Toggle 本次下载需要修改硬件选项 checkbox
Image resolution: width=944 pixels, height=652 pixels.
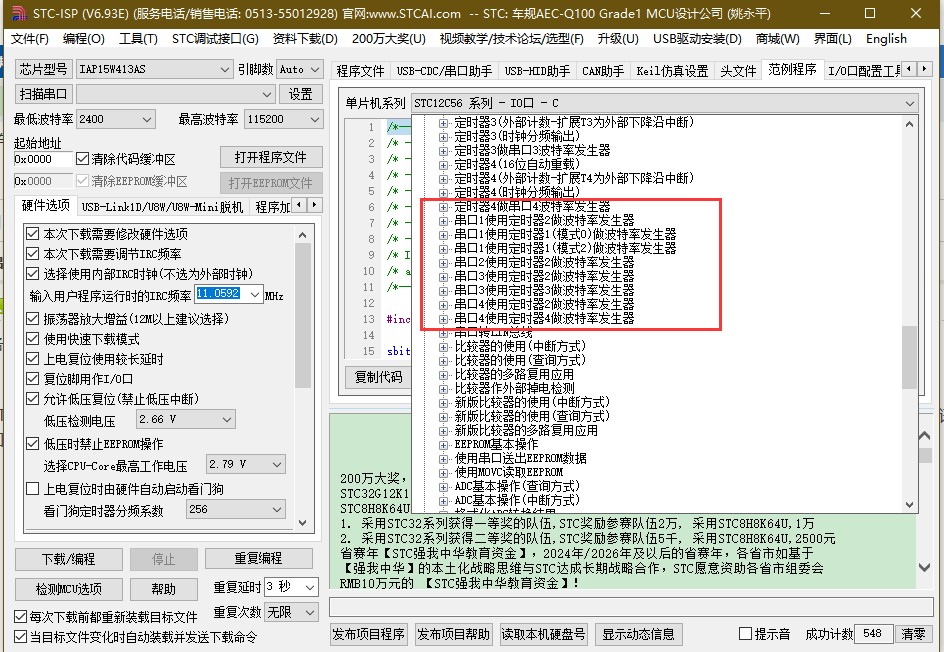[33, 234]
